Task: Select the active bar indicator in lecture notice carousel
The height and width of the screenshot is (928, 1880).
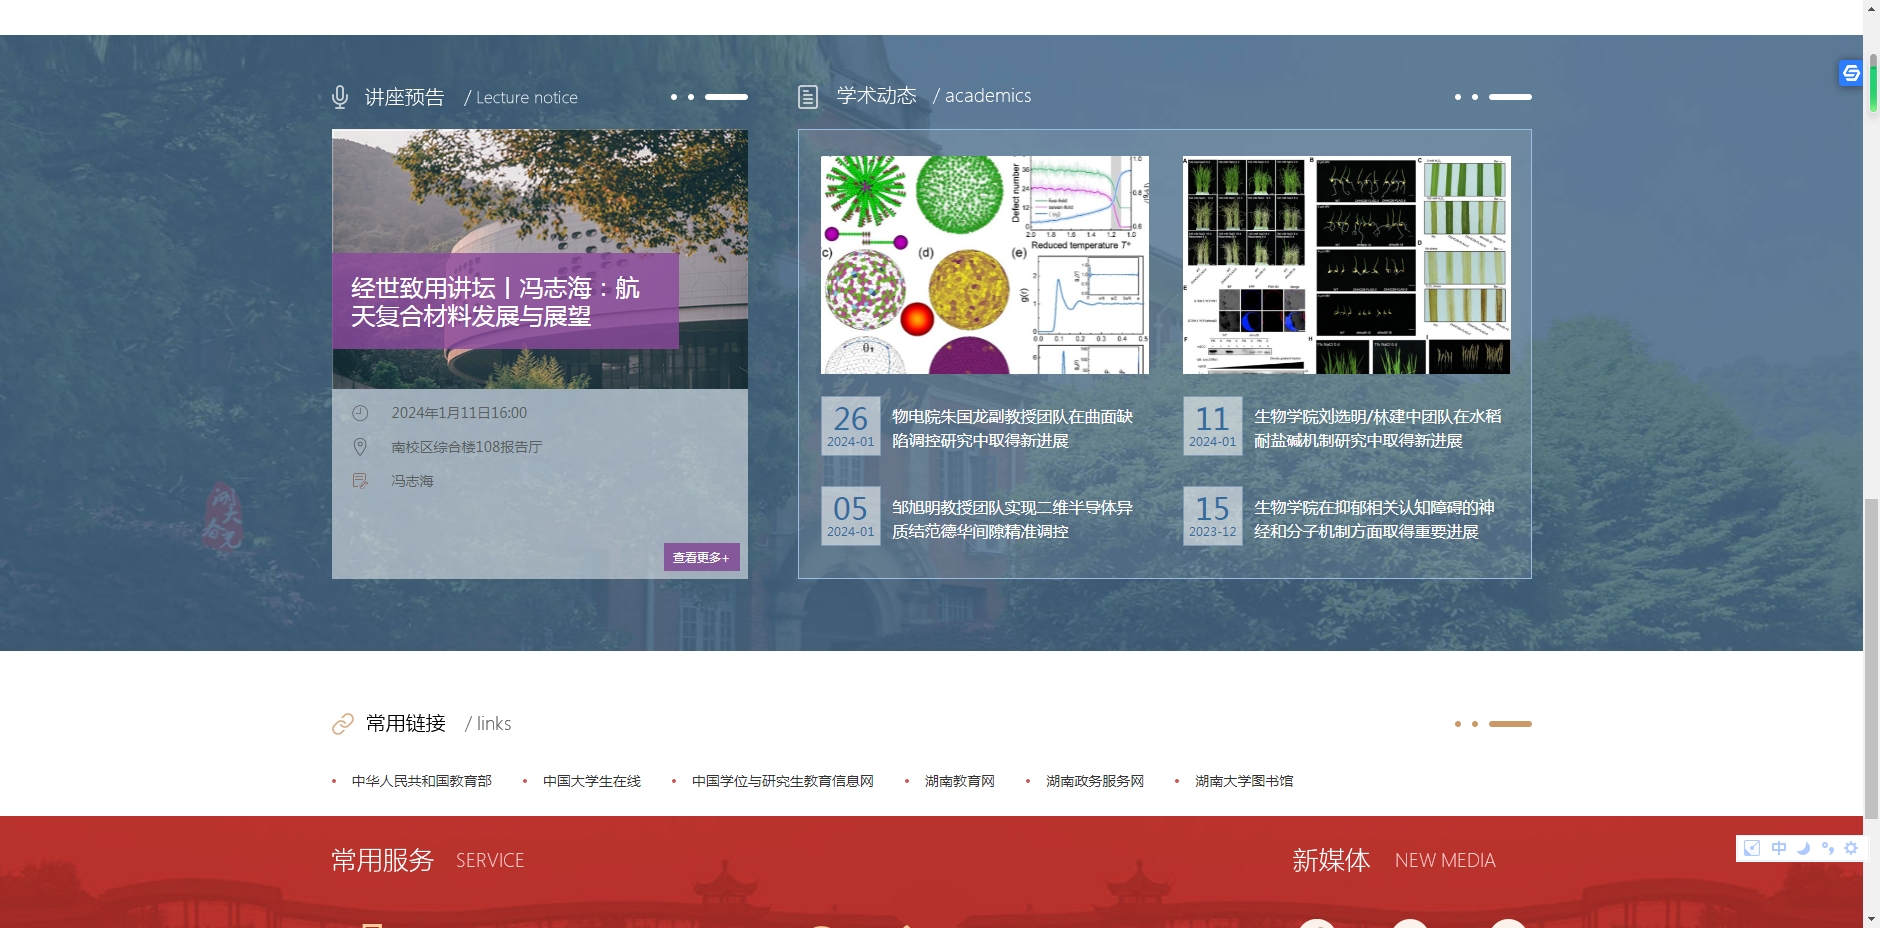Action: point(726,97)
